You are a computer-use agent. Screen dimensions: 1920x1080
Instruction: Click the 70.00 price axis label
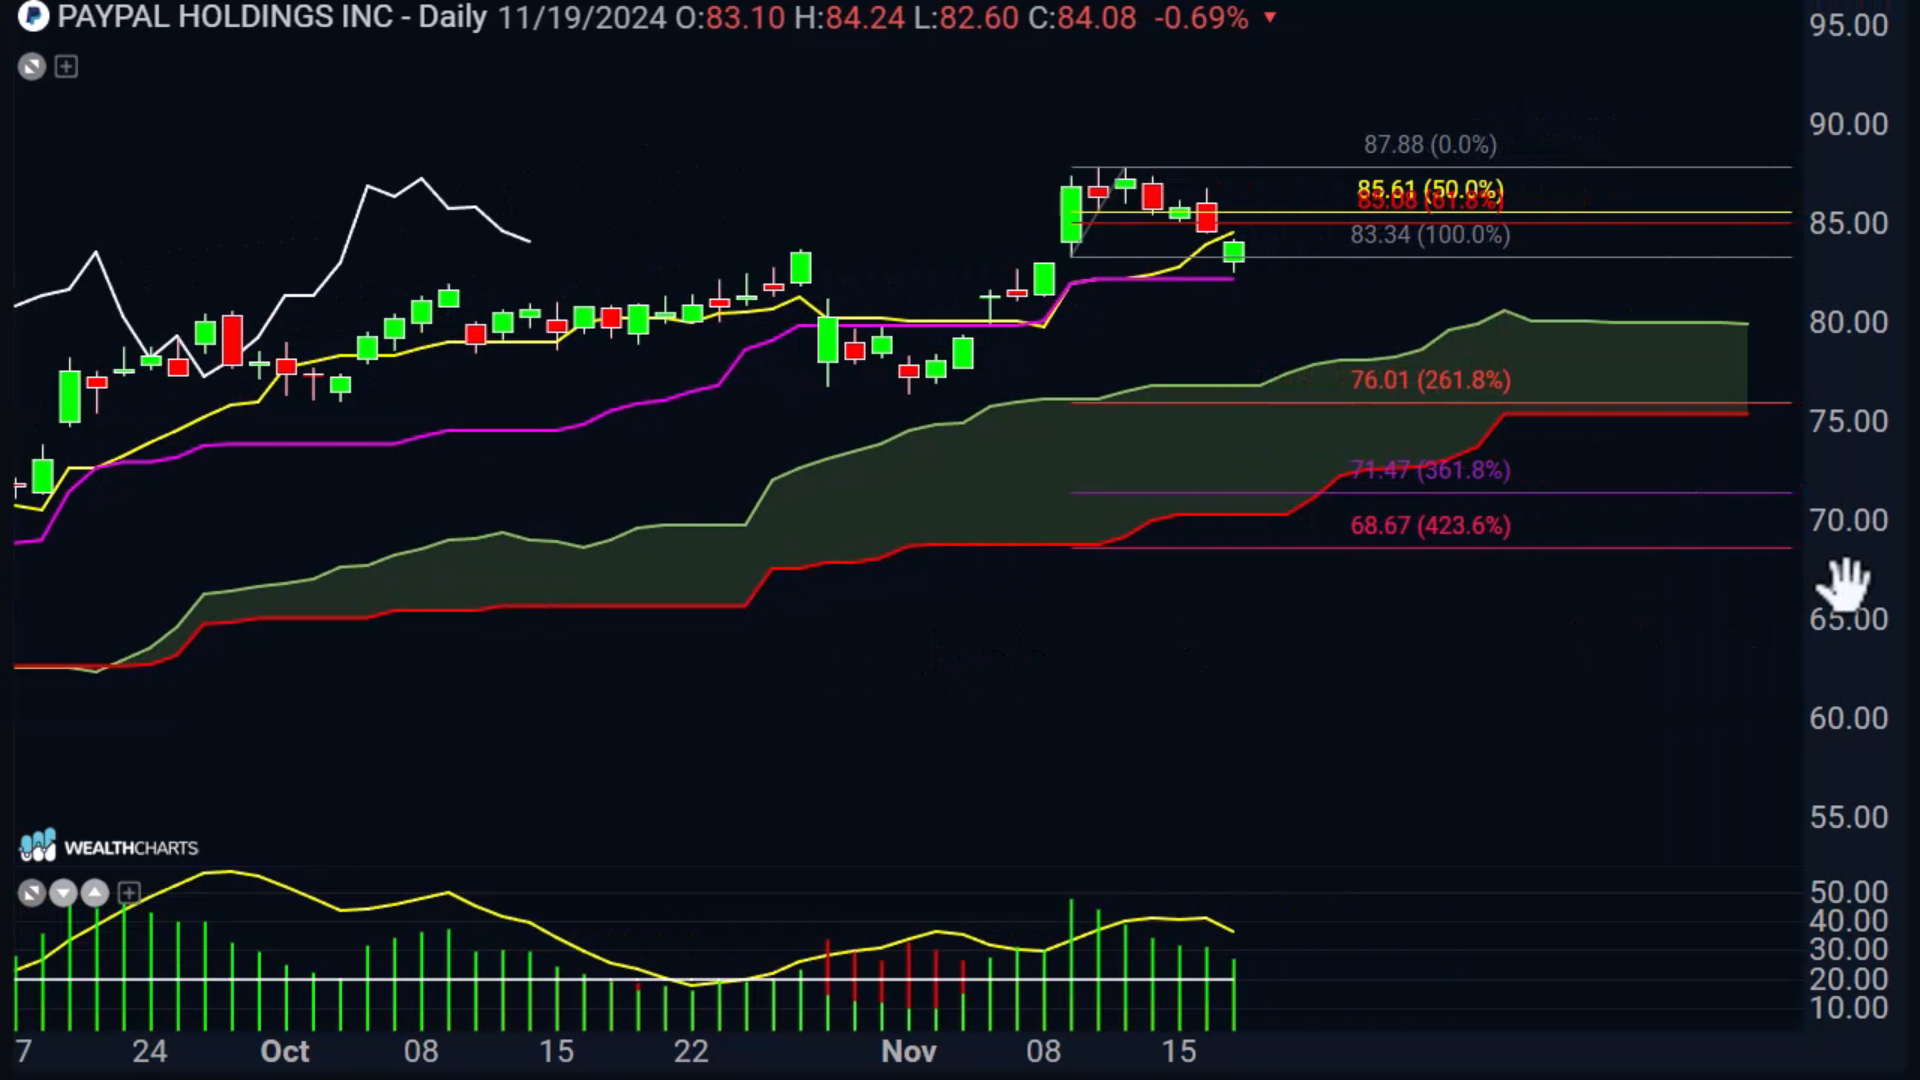(1849, 520)
